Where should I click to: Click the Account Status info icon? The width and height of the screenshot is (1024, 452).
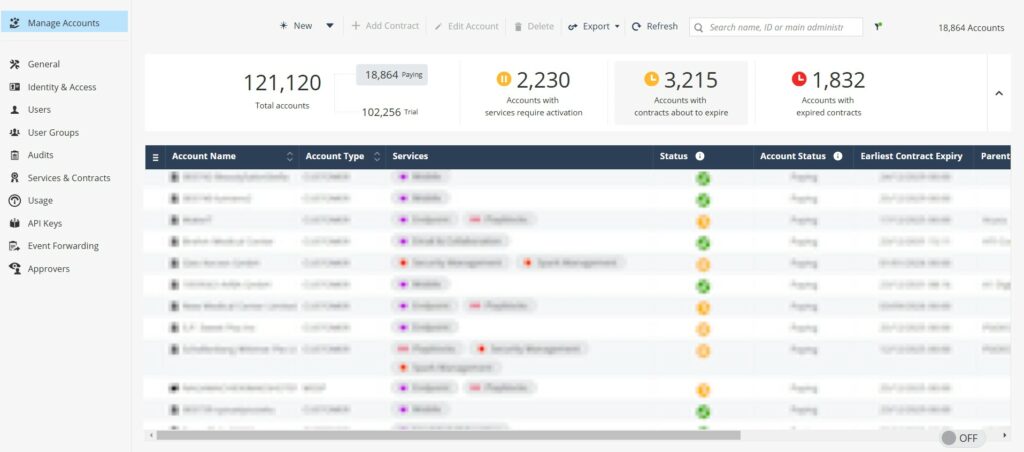837,156
